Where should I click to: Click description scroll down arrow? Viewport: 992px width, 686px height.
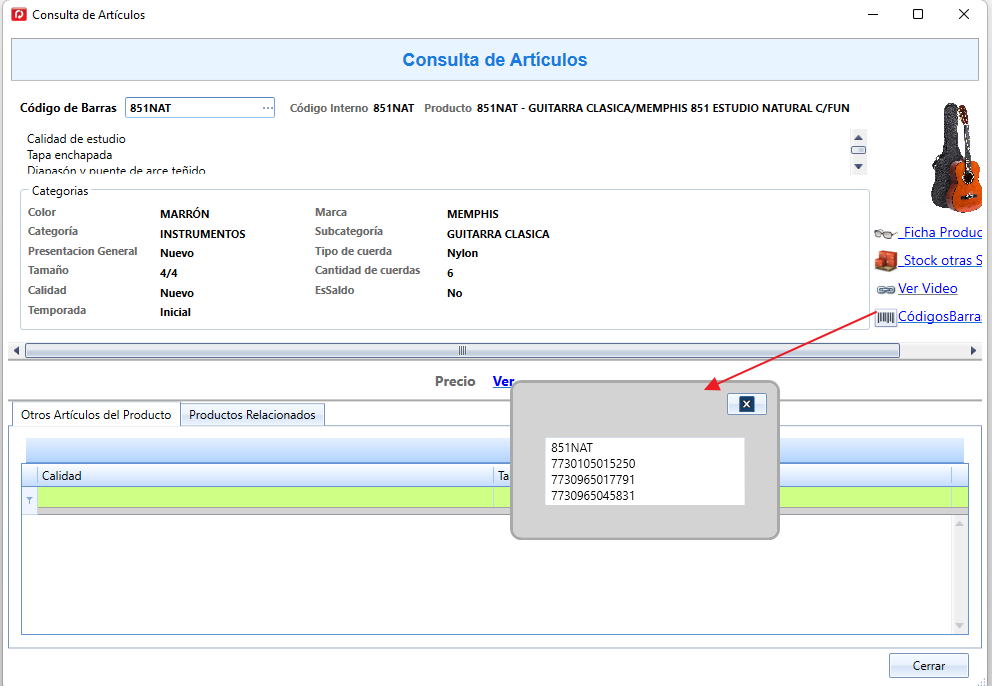click(859, 166)
